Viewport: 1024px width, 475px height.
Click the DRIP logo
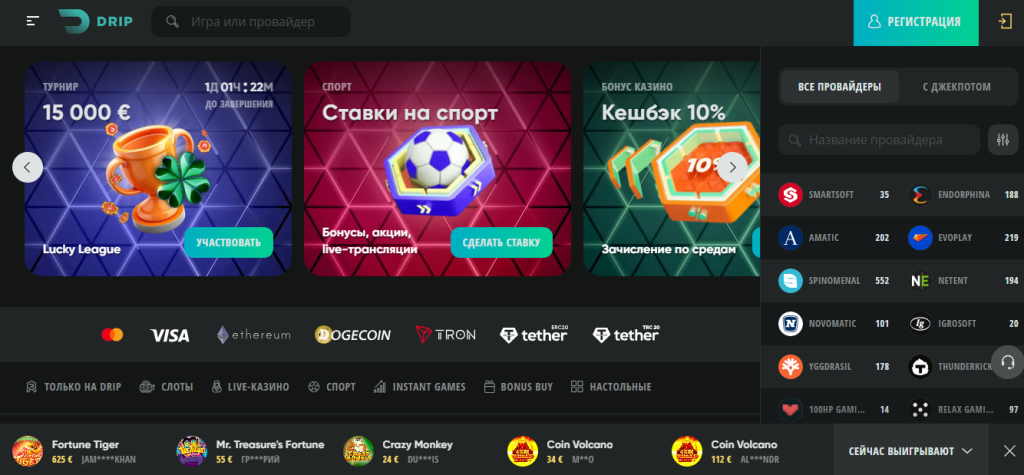pyautogui.click(x=95, y=22)
